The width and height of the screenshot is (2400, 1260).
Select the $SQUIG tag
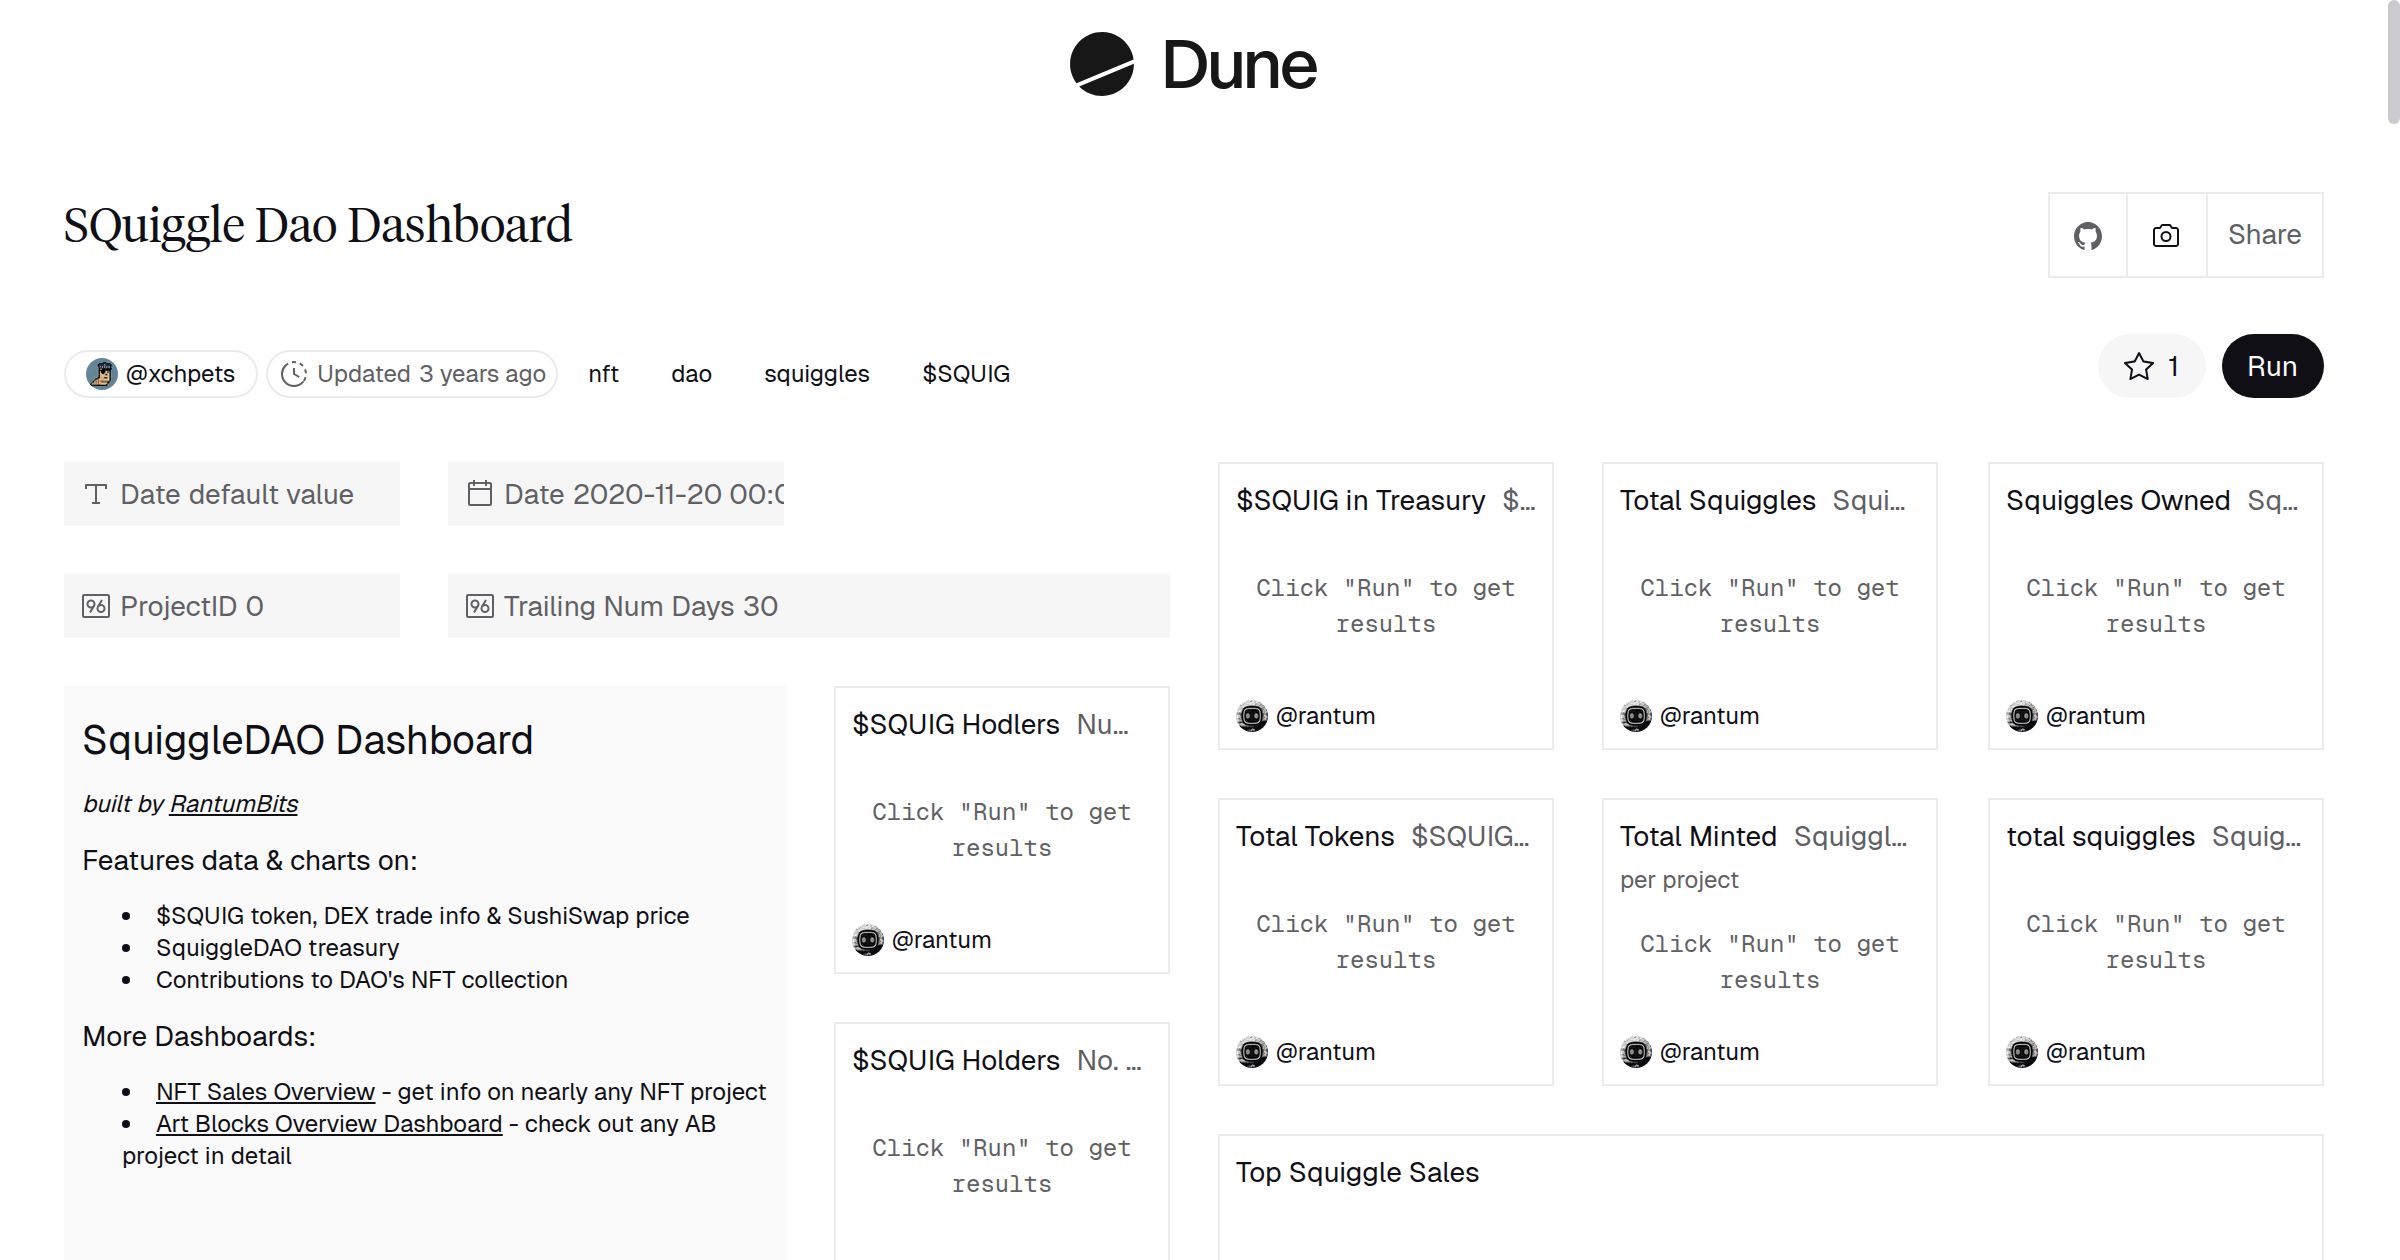[x=965, y=372]
